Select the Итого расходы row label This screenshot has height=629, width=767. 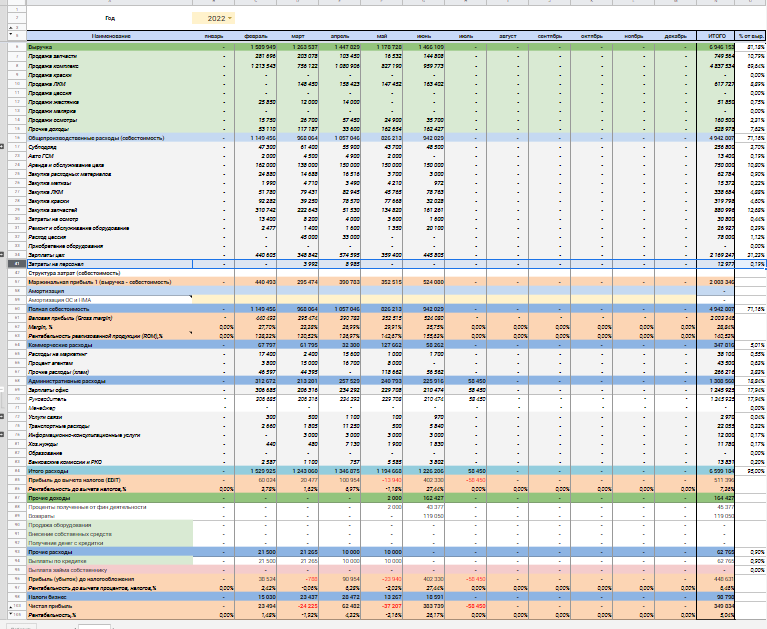click(x=110, y=471)
